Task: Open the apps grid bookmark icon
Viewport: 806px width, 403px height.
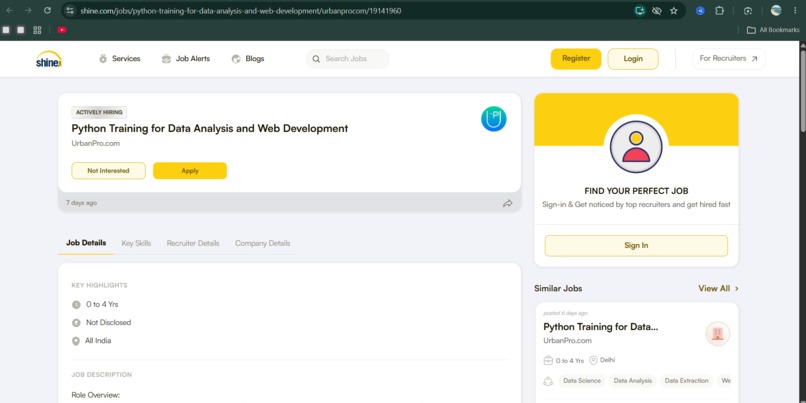Action: tap(37, 30)
